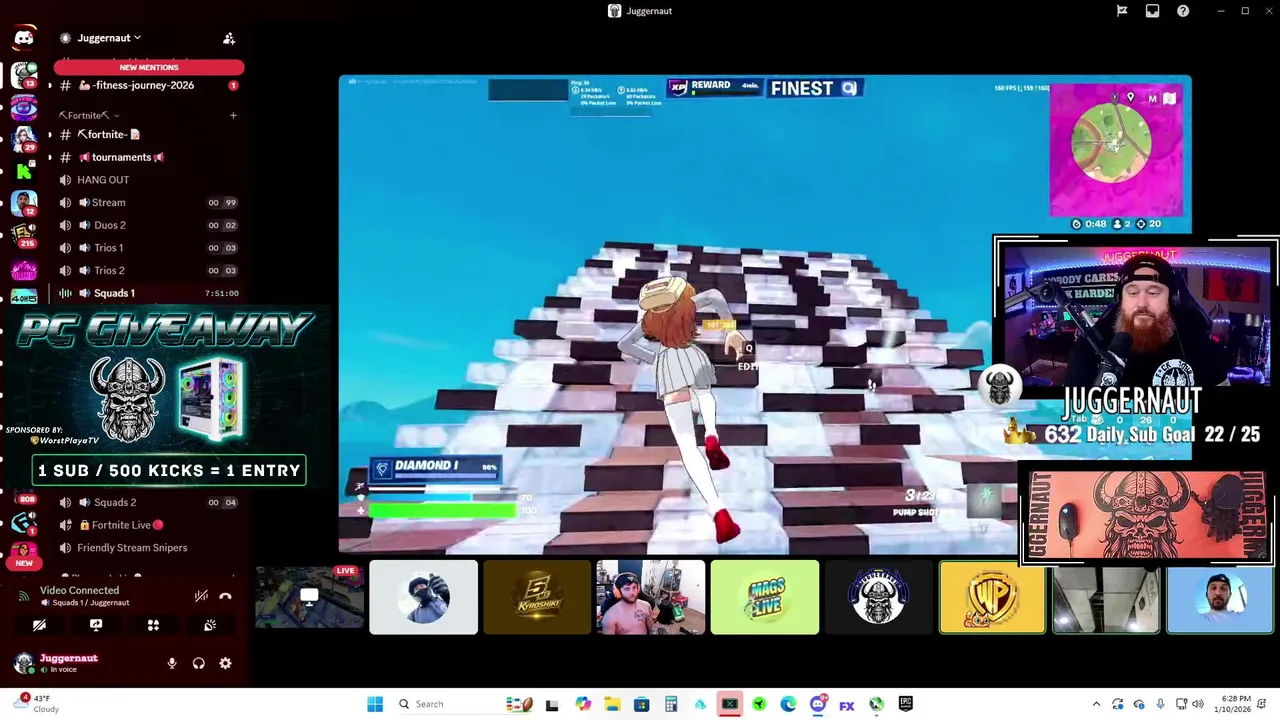Screen dimensions: 1280x720
Task: Jump to New Mentions banner
Action: click(x=149, y=67)
